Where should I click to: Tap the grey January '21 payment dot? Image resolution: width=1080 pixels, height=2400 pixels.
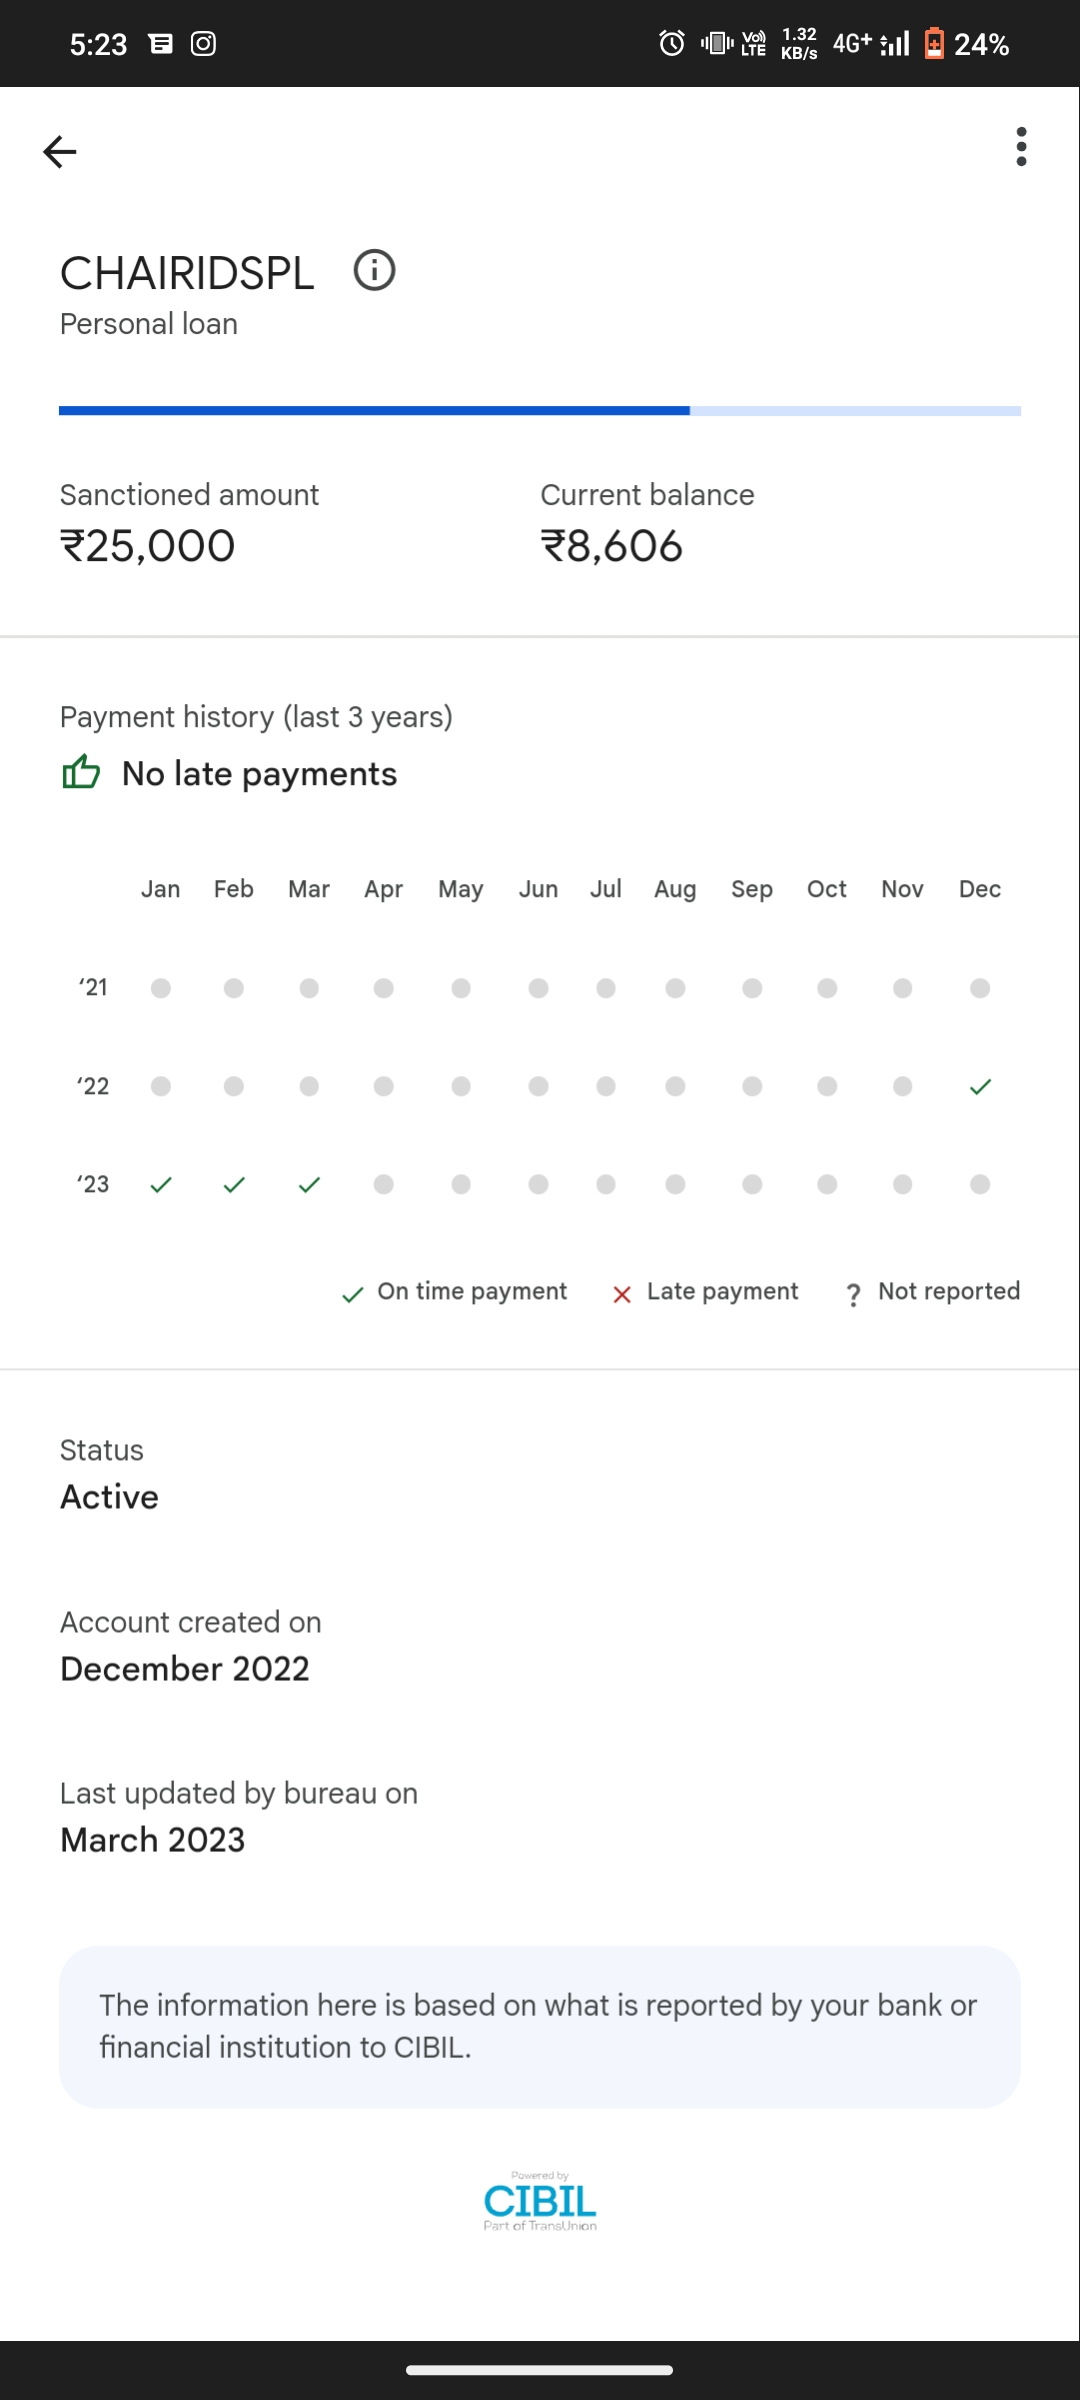(x=161, y=989)
